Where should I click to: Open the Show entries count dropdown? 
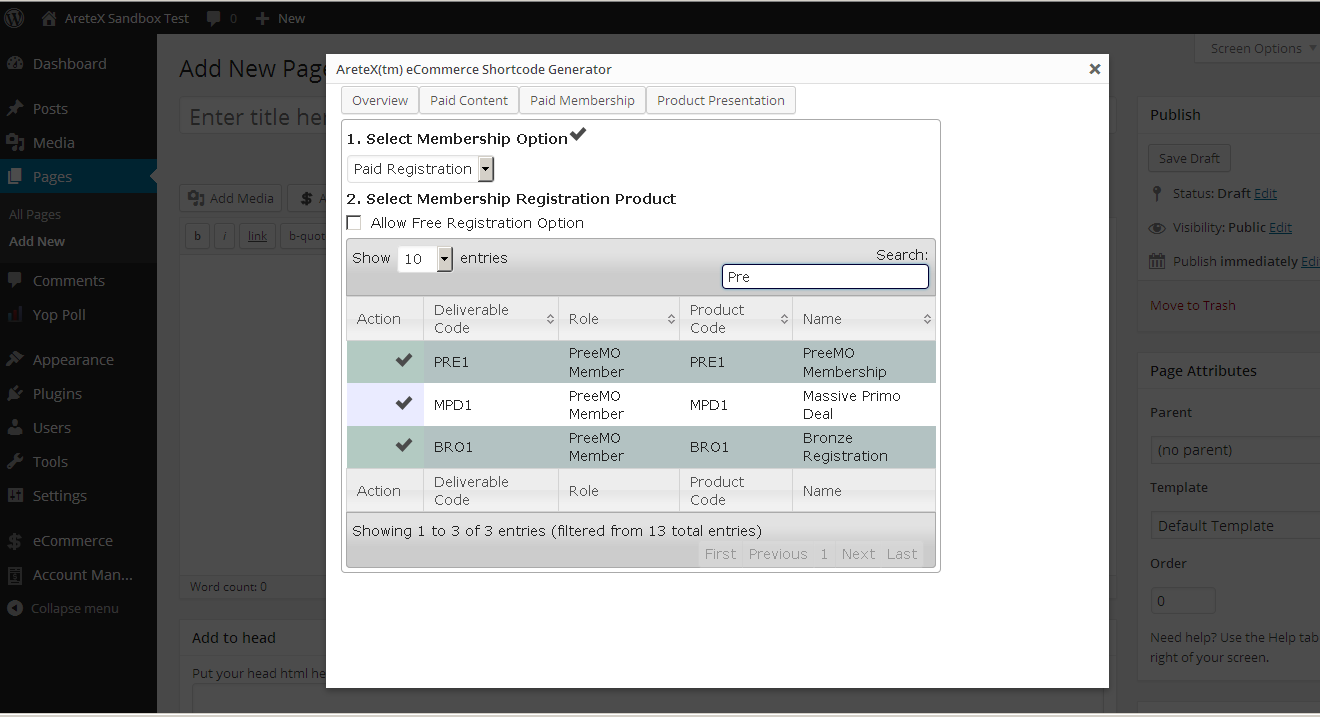(425, 259)
